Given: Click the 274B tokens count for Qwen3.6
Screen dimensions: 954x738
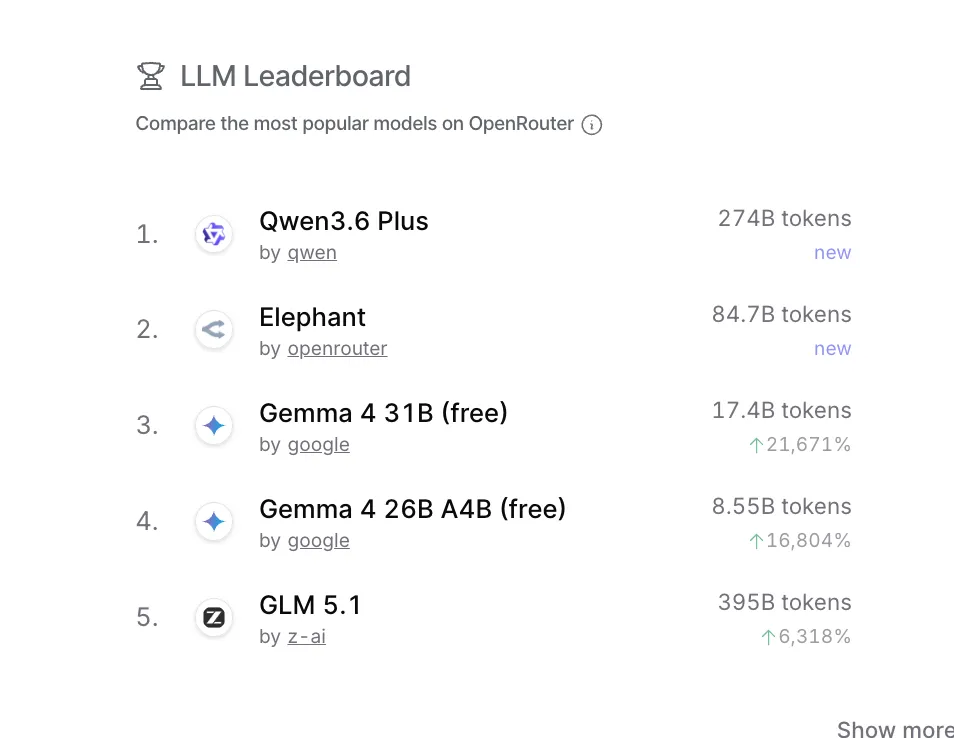Looking at the screenshot, I should (x=784, y=219).
